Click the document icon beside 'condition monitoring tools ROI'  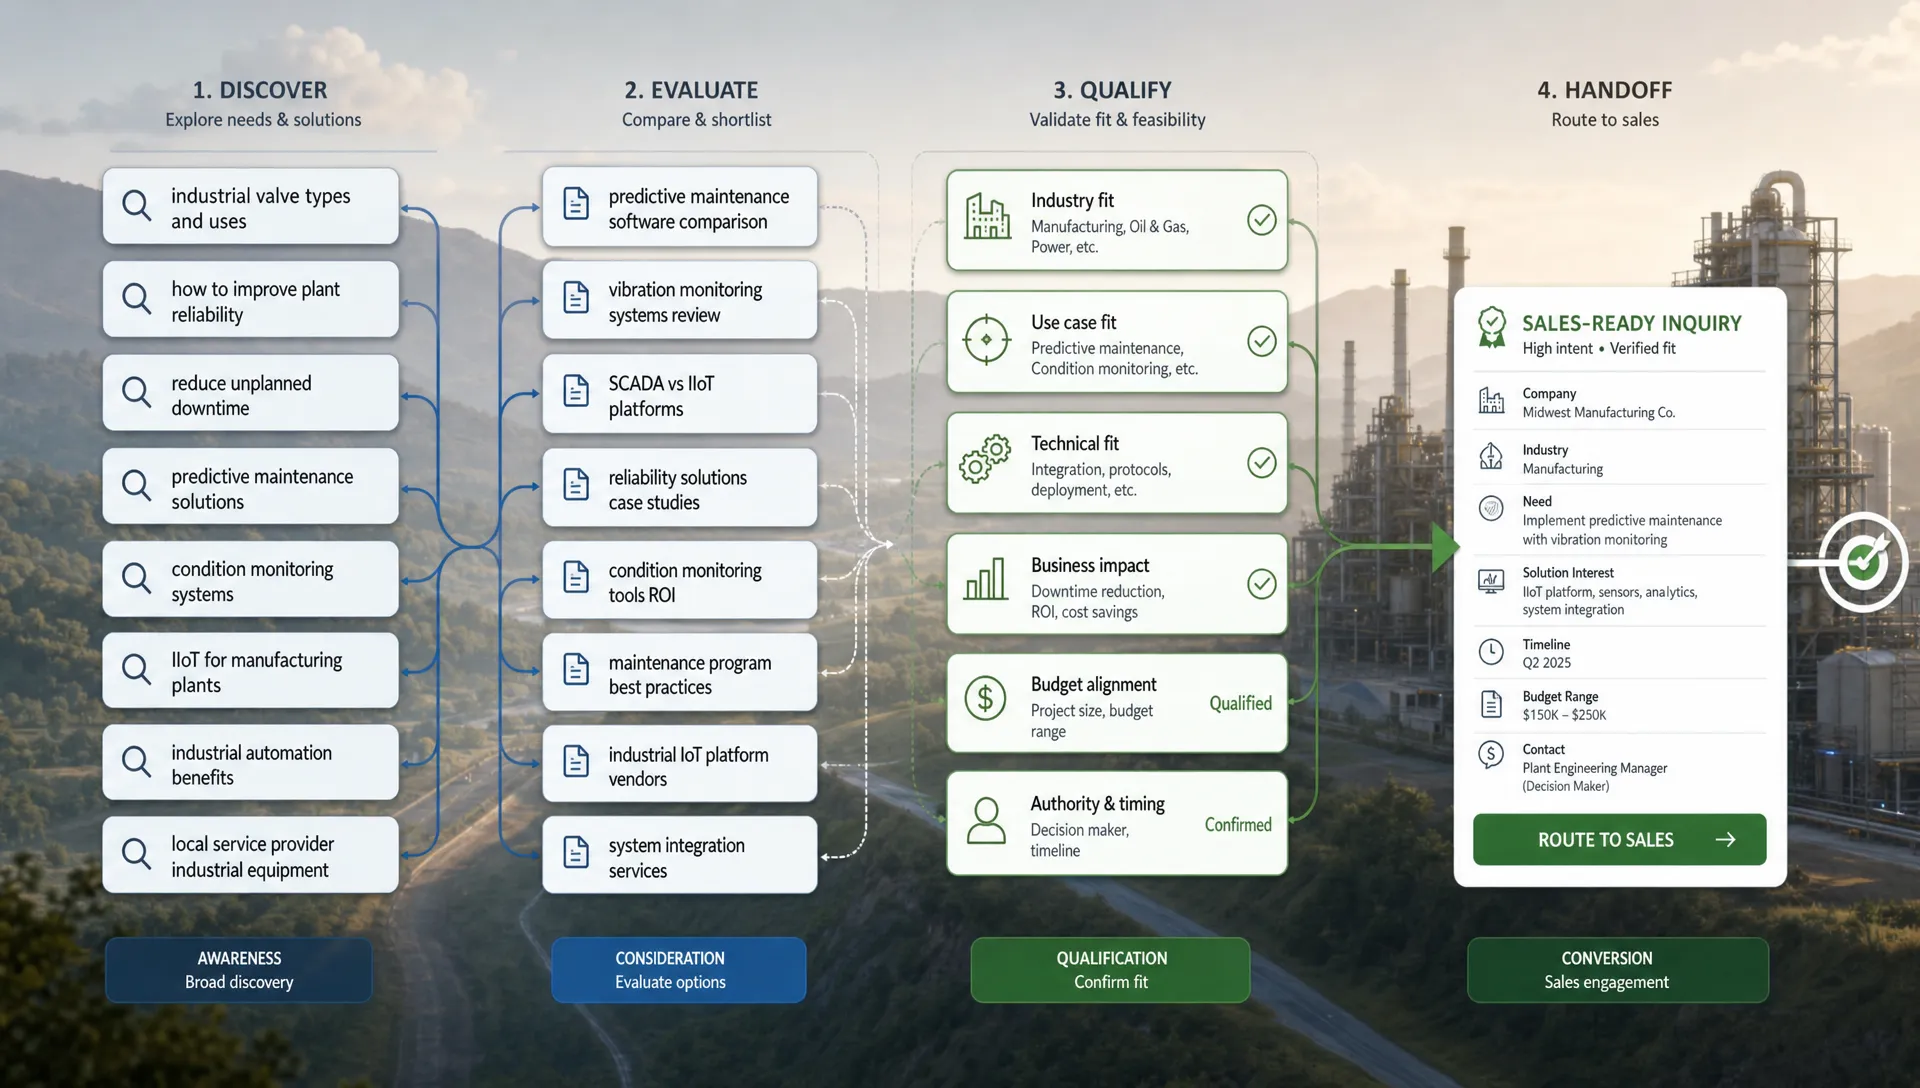(576, 577)
